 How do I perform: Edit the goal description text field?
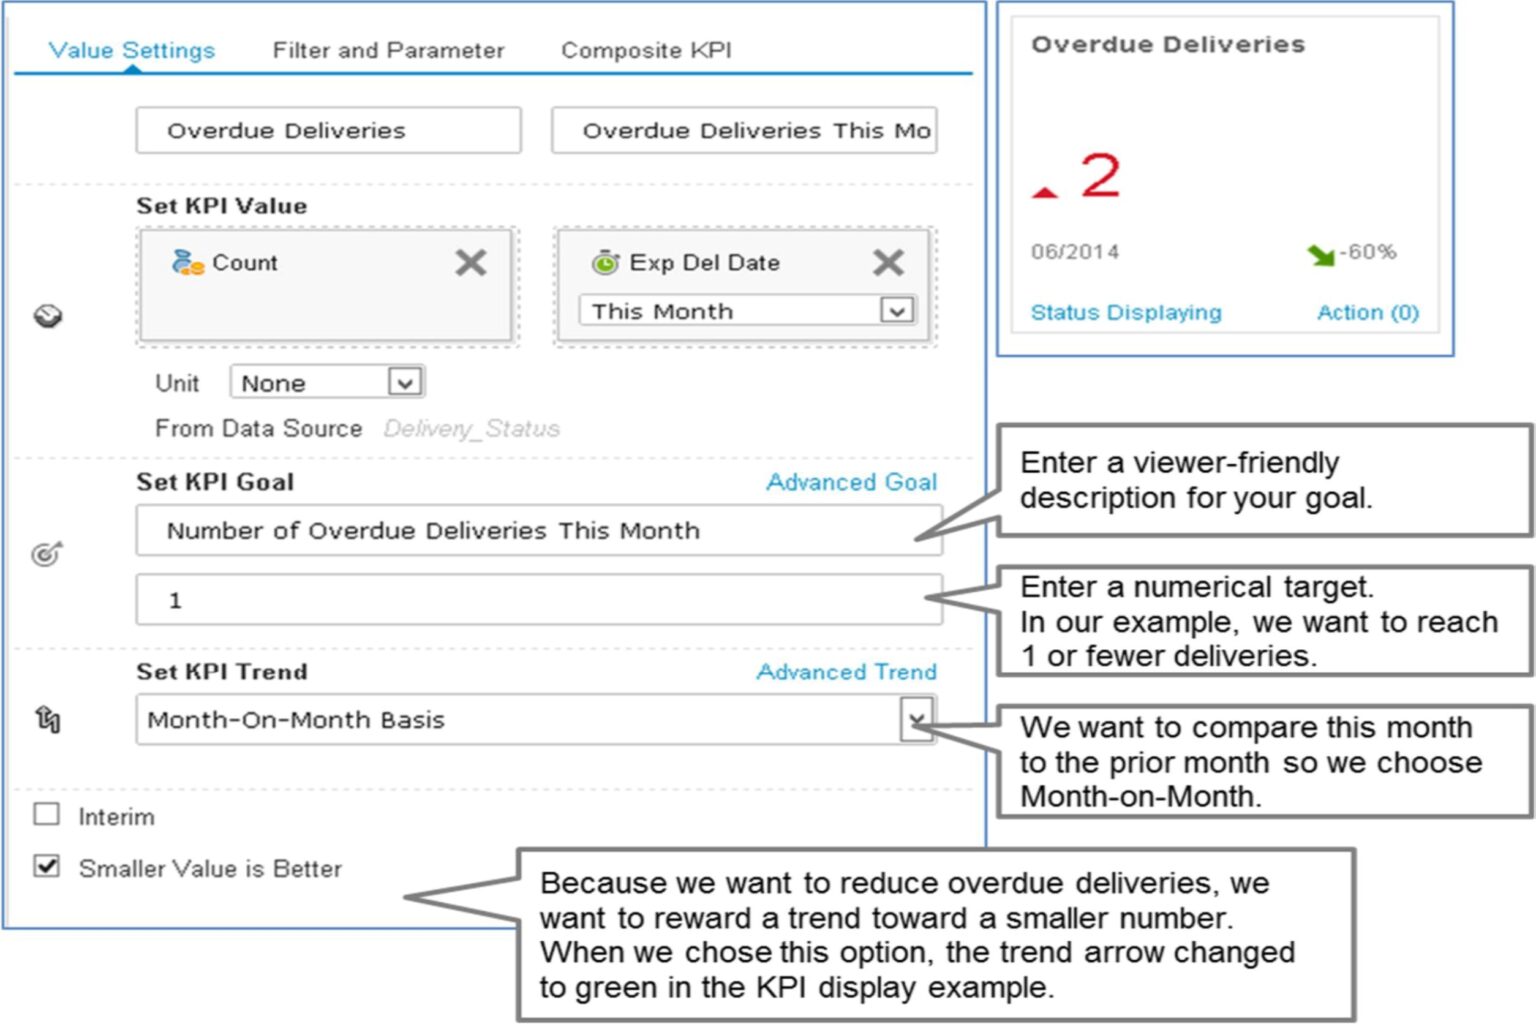(539, 531)
